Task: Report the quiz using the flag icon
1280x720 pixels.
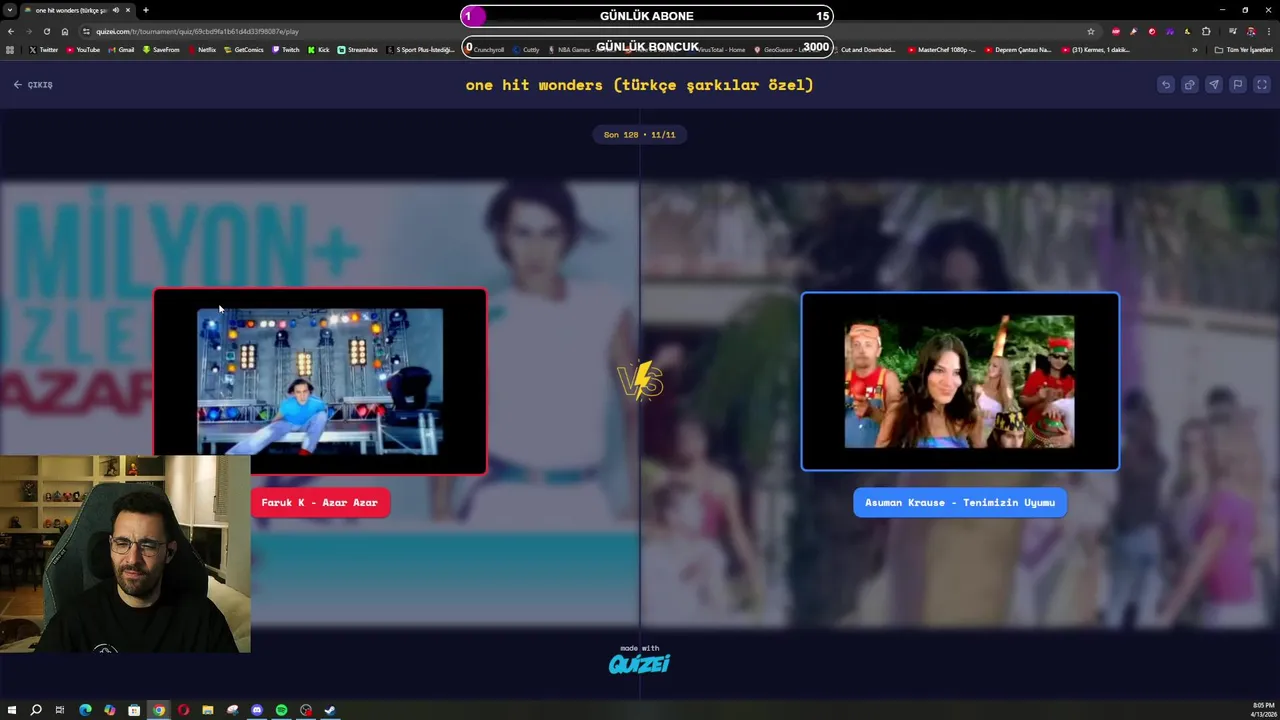Action: point(1237,85)
